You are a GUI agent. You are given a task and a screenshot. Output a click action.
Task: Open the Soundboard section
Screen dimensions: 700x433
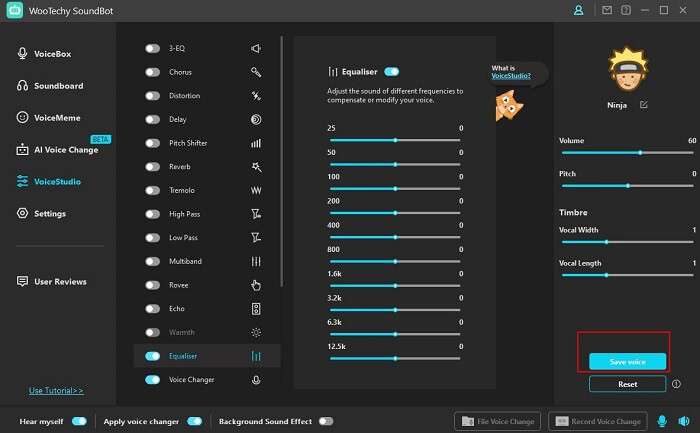click(x=50, y=86)
